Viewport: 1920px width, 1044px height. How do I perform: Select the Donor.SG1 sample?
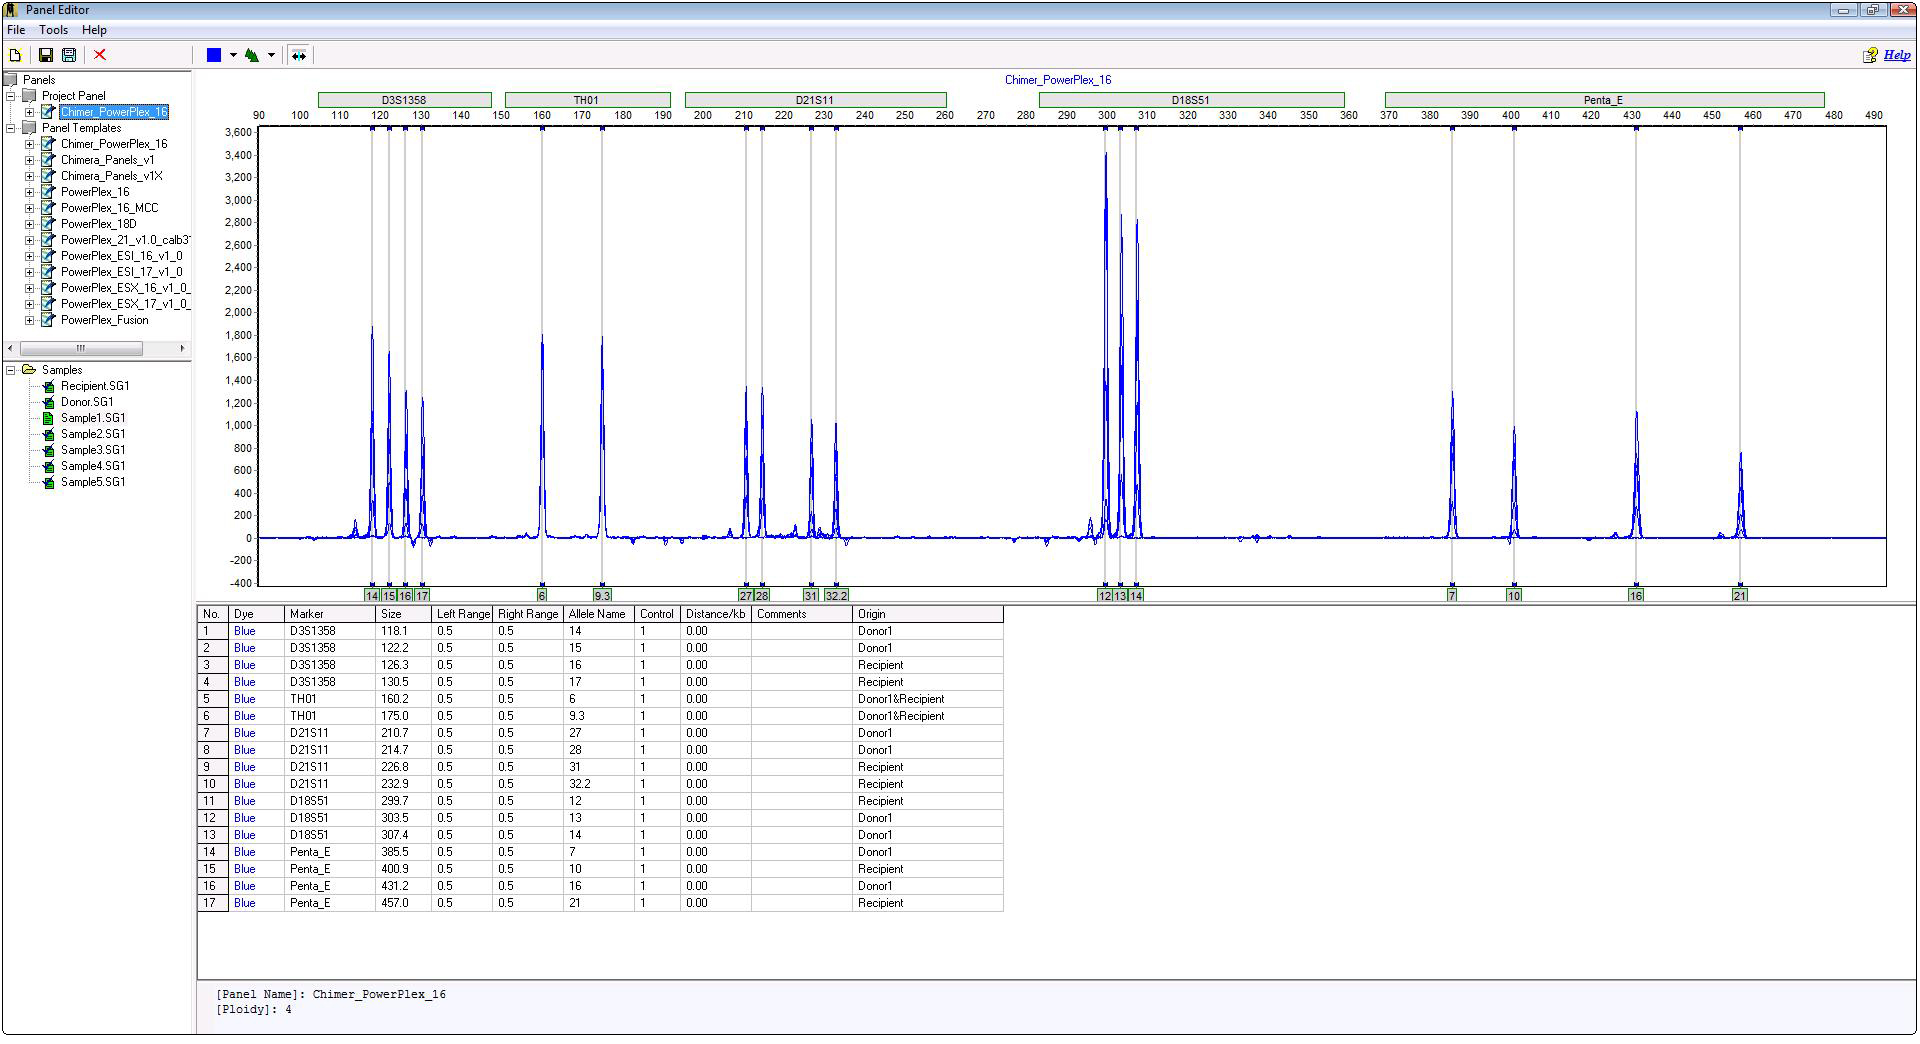(x=87, y=402)
